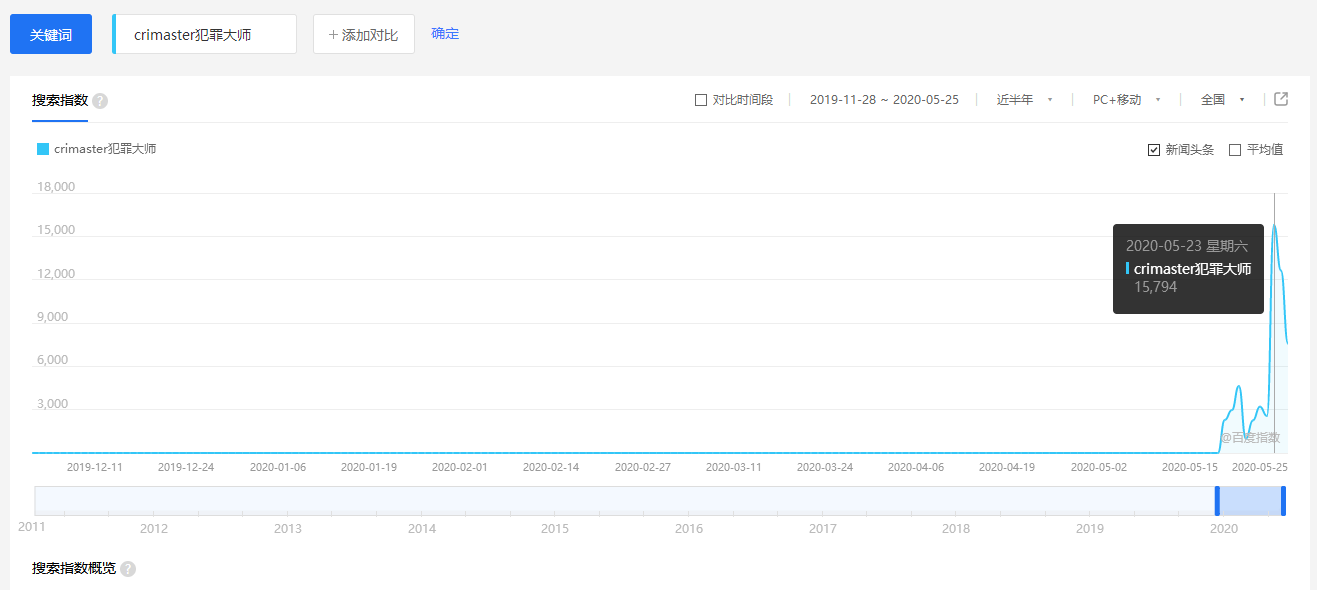Click x-axis date label 2020-01-19
The image size is (1317, 590).
point(369,467)
